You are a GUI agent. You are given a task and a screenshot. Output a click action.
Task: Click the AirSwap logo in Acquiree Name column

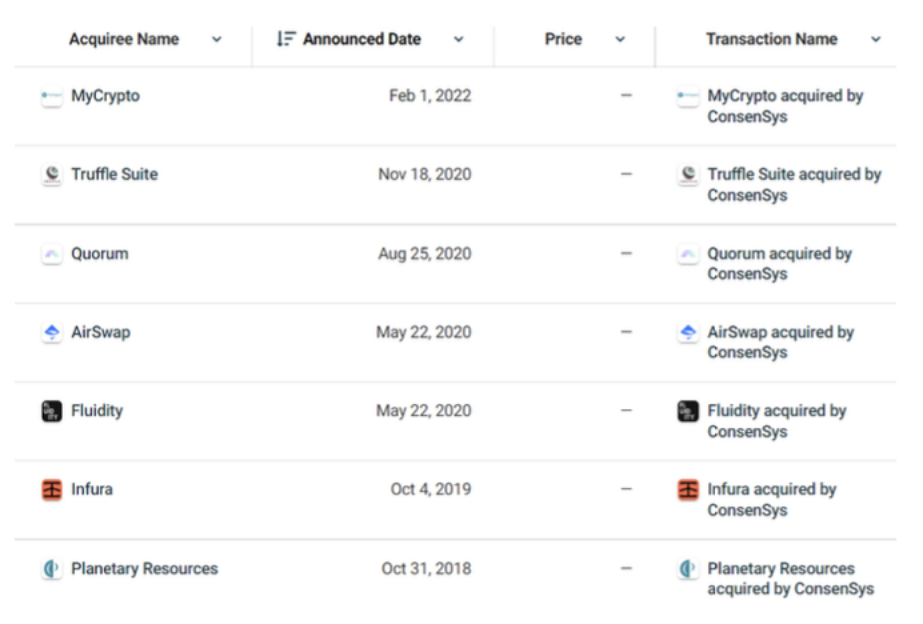point(52,333)
